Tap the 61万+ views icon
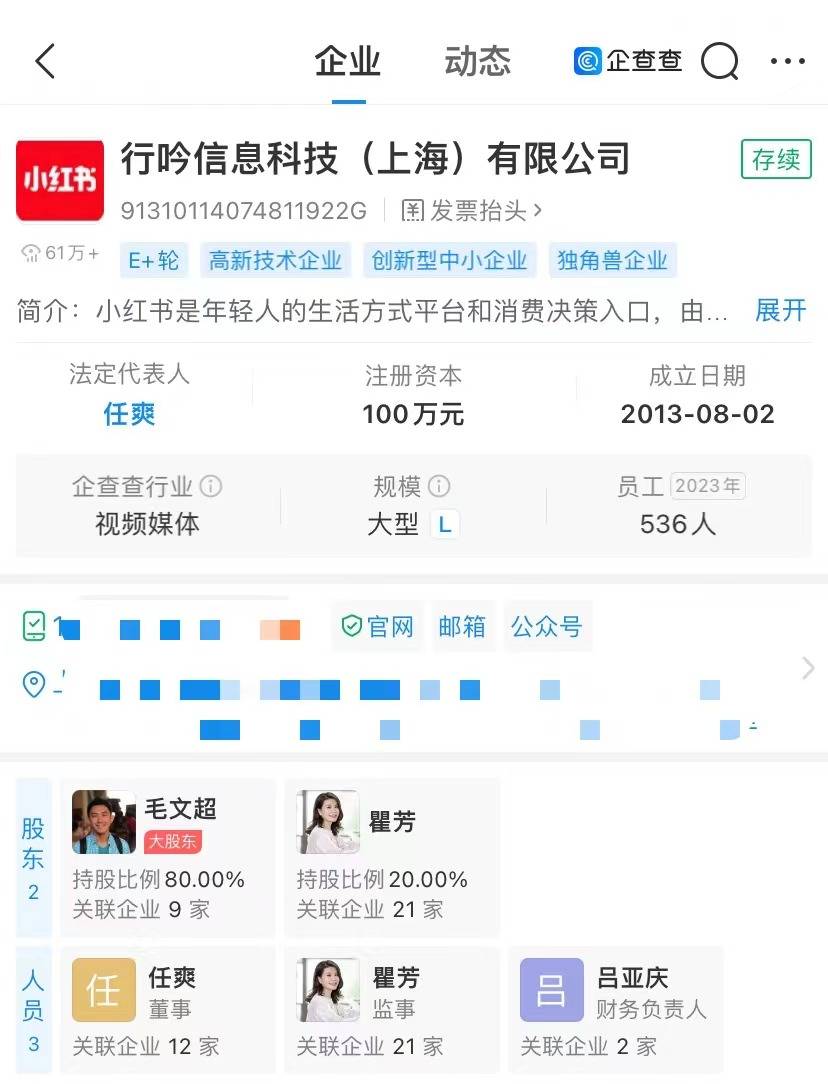The image size is (828, 1084). (x=30, y=253)
